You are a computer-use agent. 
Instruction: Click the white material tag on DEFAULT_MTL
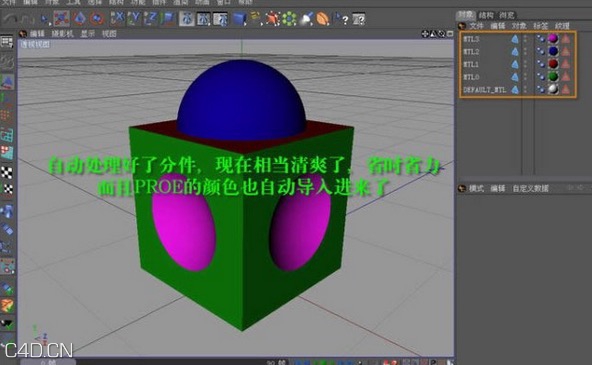[x=553, y=89]
